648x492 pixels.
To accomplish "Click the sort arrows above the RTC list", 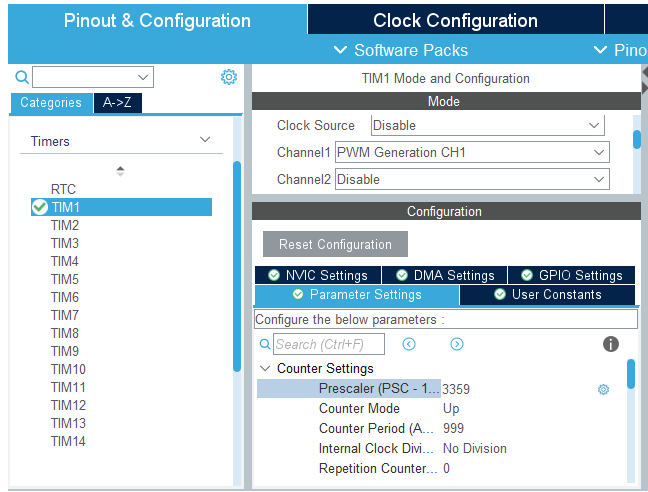I will coord(121,171).
